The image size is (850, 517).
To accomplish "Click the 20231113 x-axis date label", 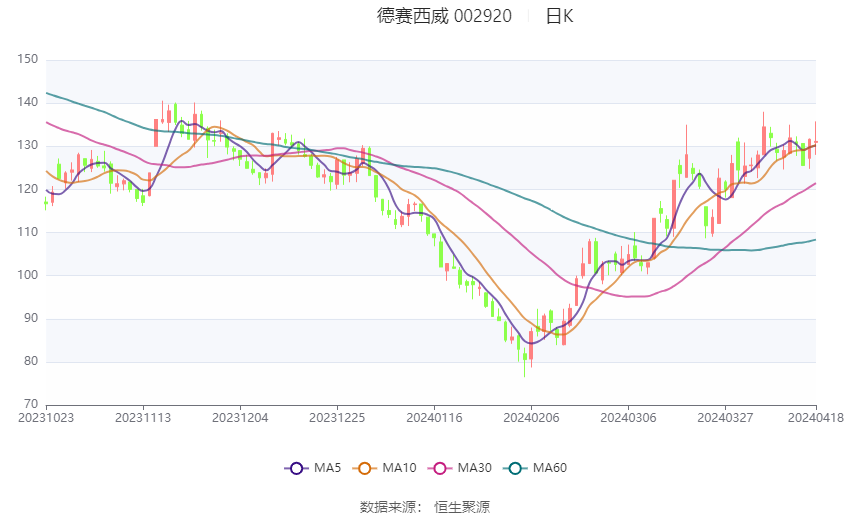I will click(x=143, y=418).
